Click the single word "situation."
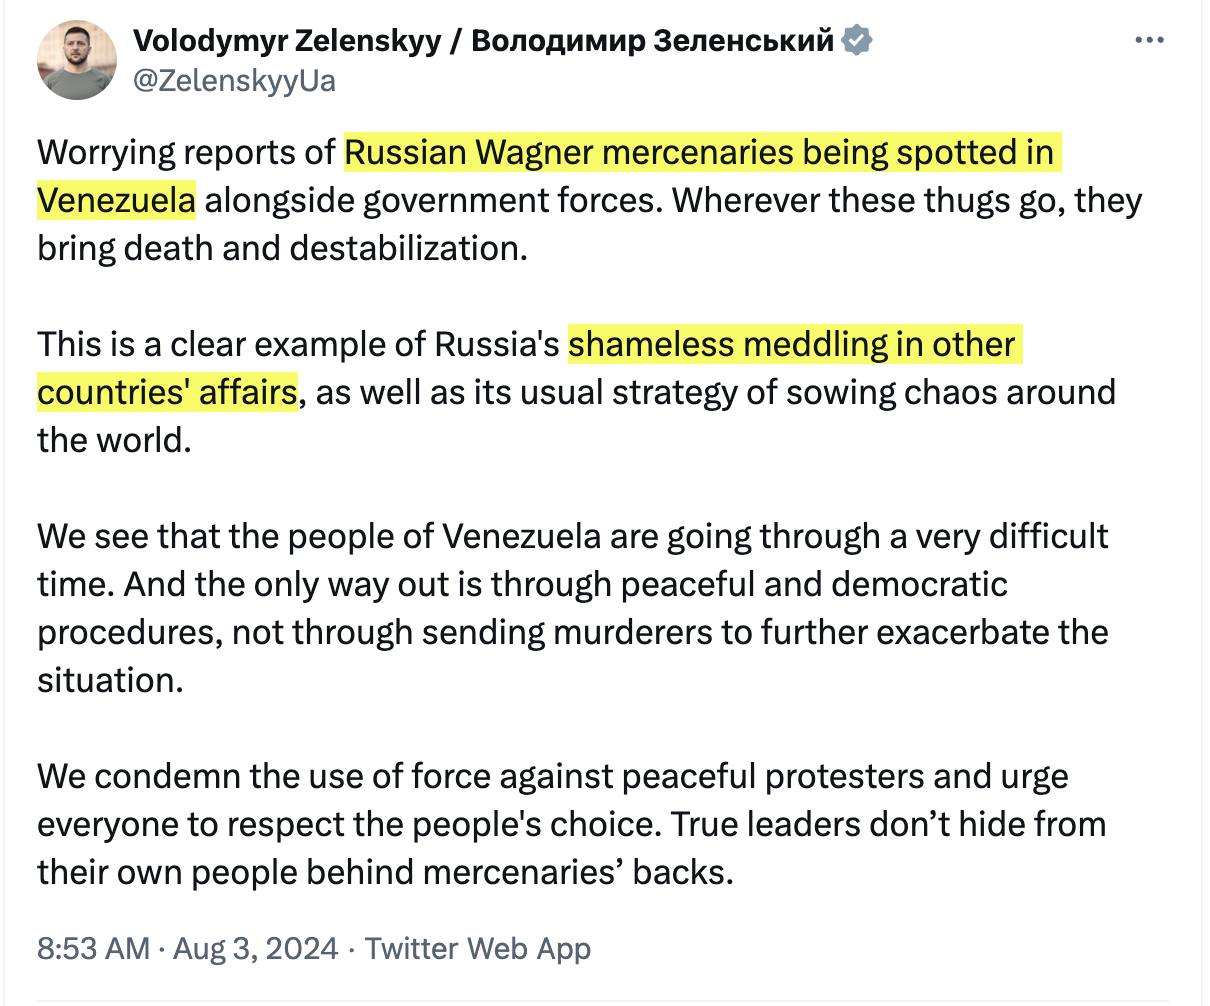Screen dimensions: 1210x1006 tap(110, 680)
